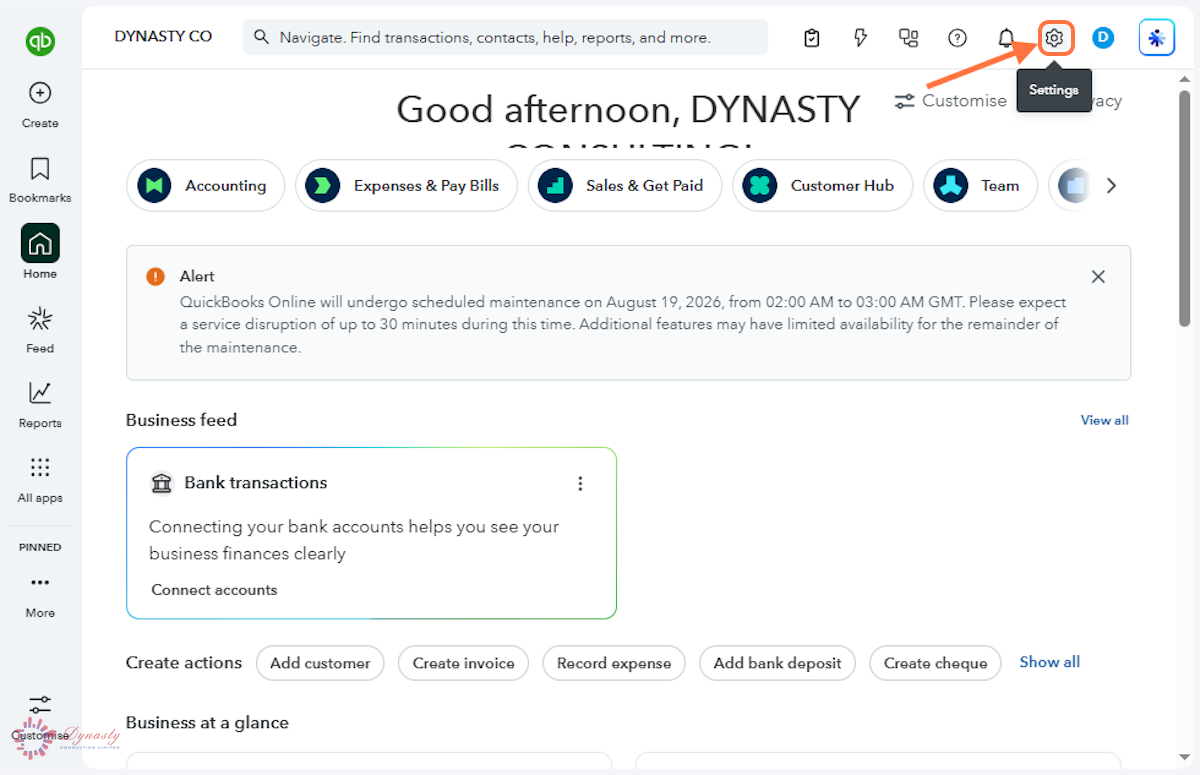Open Feed in the sidebar
Screen dimensions: 1200x775
click(x=40, y=330)
